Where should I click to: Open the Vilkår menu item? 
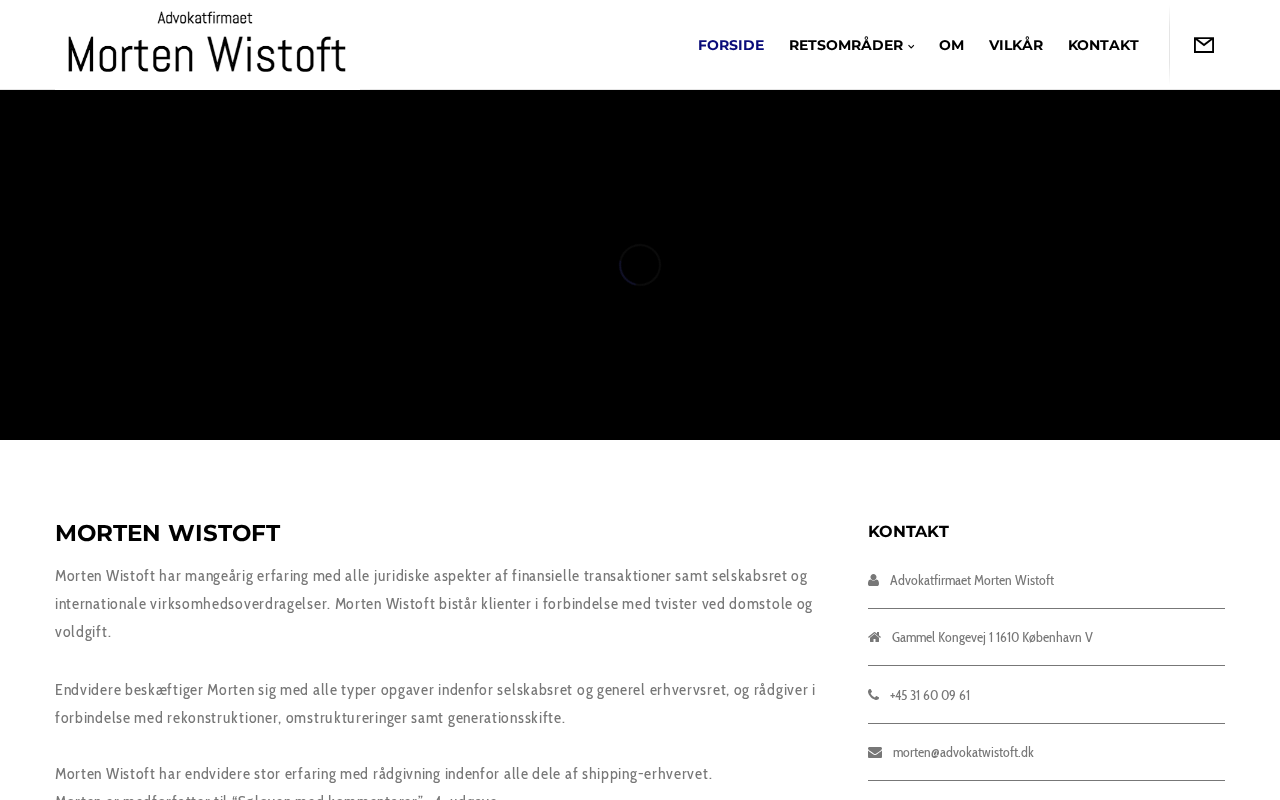(x=1016, y=45)
